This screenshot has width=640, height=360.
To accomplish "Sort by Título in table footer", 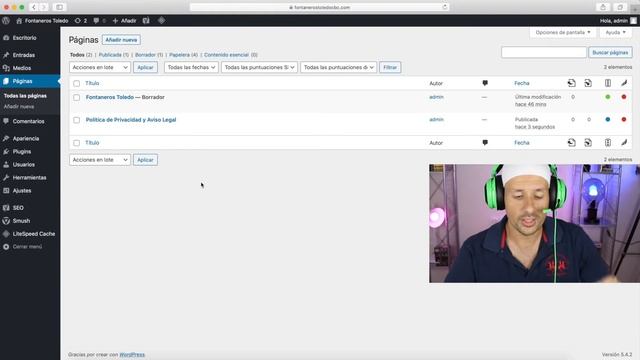I will click(92, 142).
